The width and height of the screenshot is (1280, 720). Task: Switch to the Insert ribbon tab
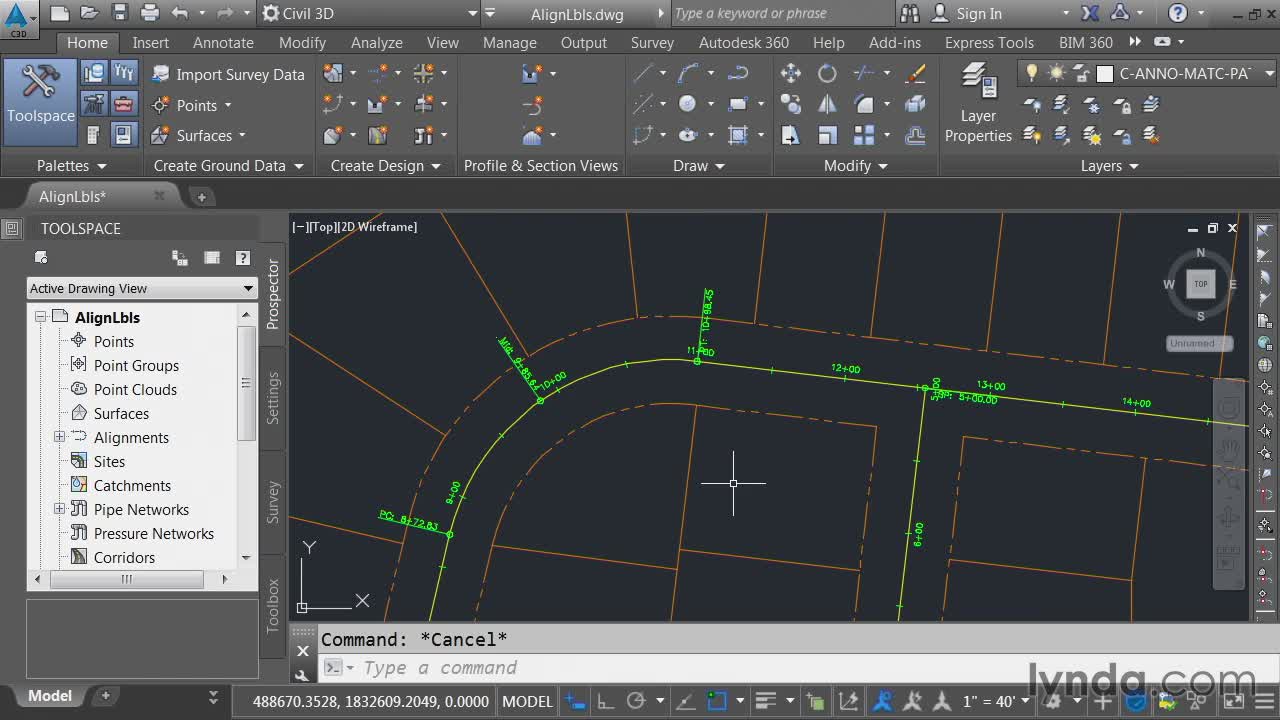point(151,42)
